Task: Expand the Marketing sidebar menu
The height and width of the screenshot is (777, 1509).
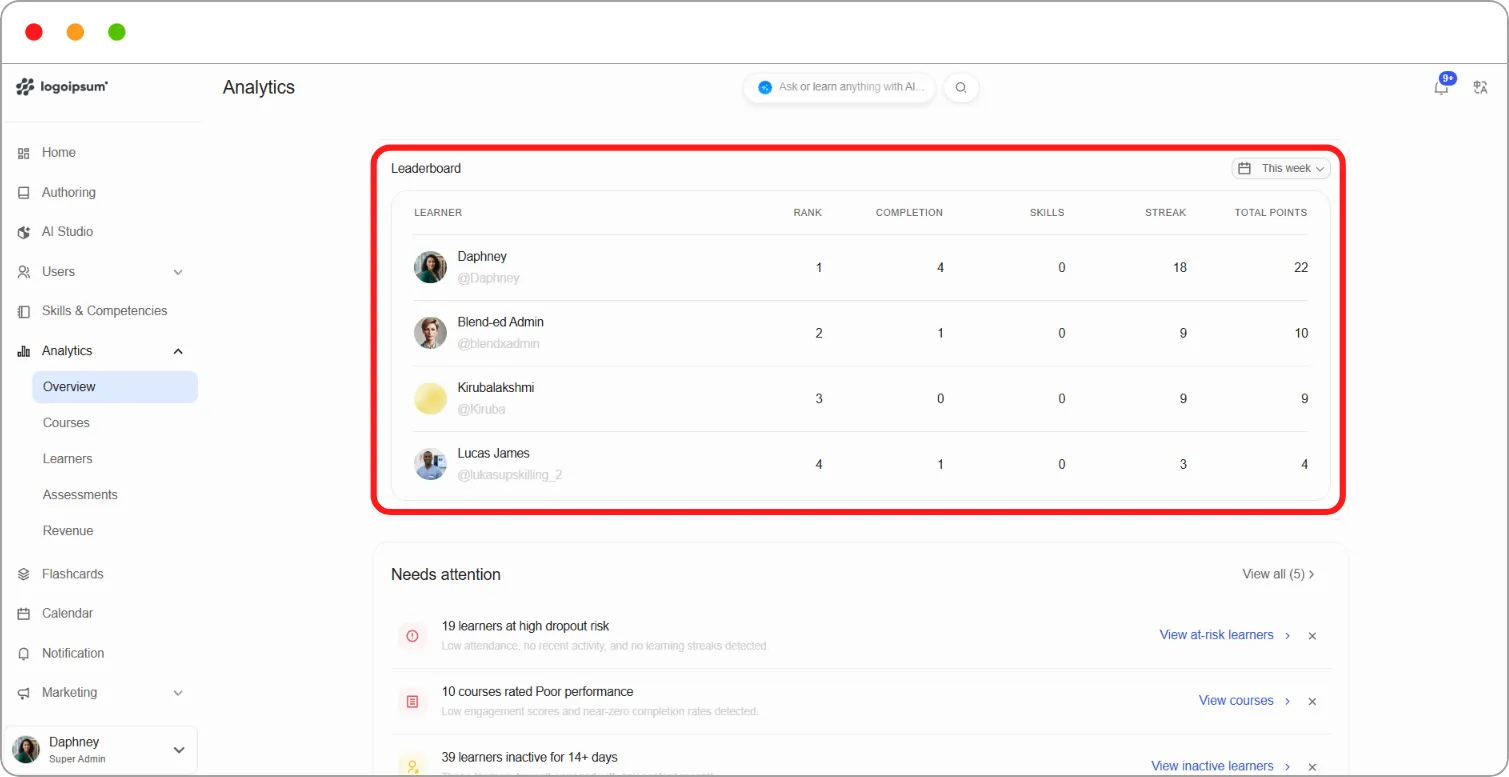Action: (178, 693)
